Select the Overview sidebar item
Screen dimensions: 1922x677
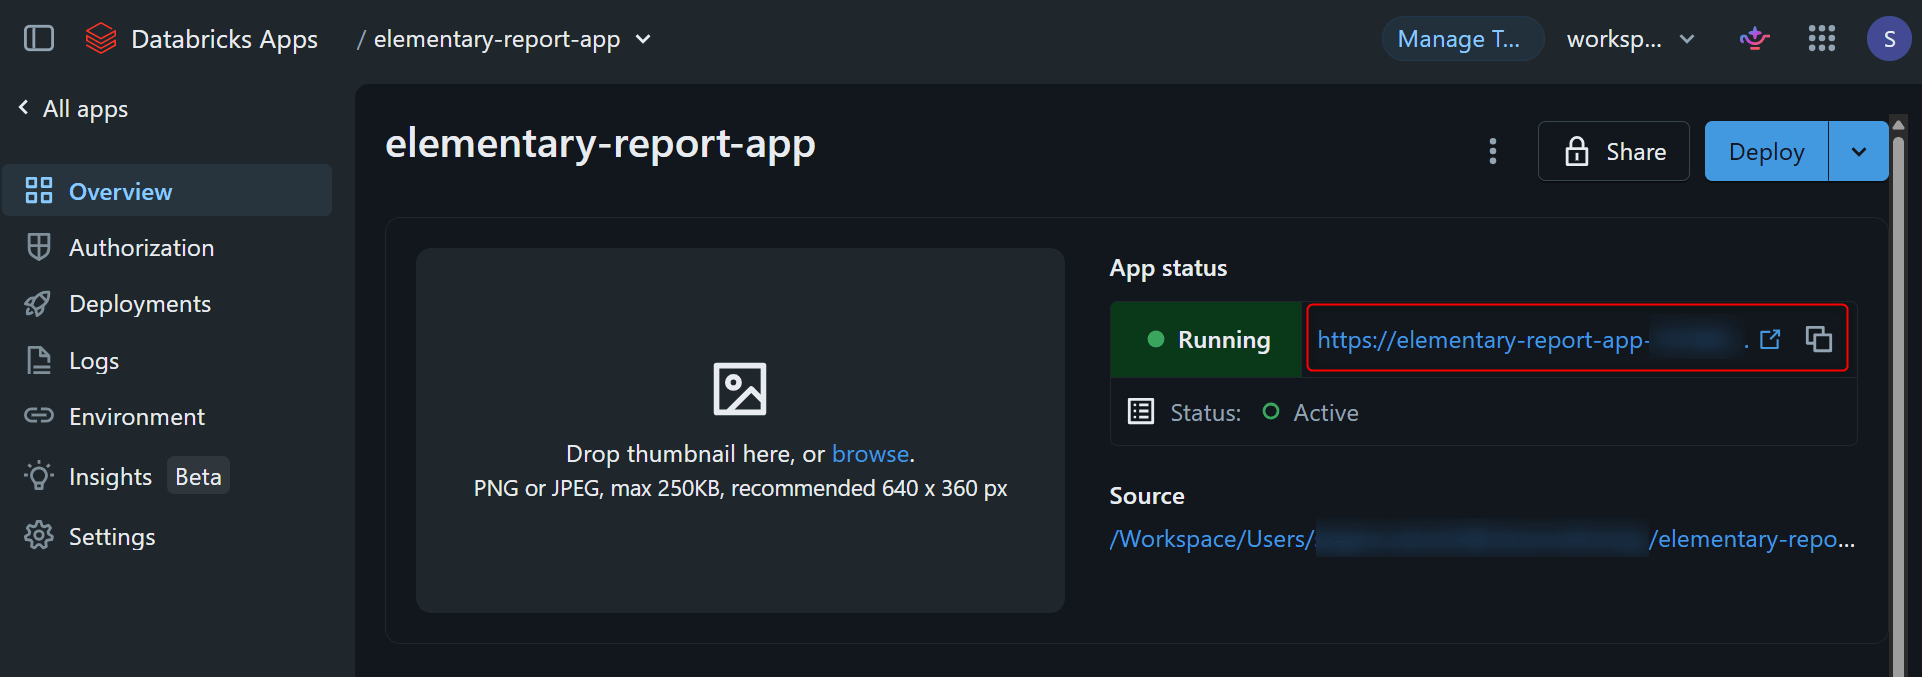(x=167, y=191)
